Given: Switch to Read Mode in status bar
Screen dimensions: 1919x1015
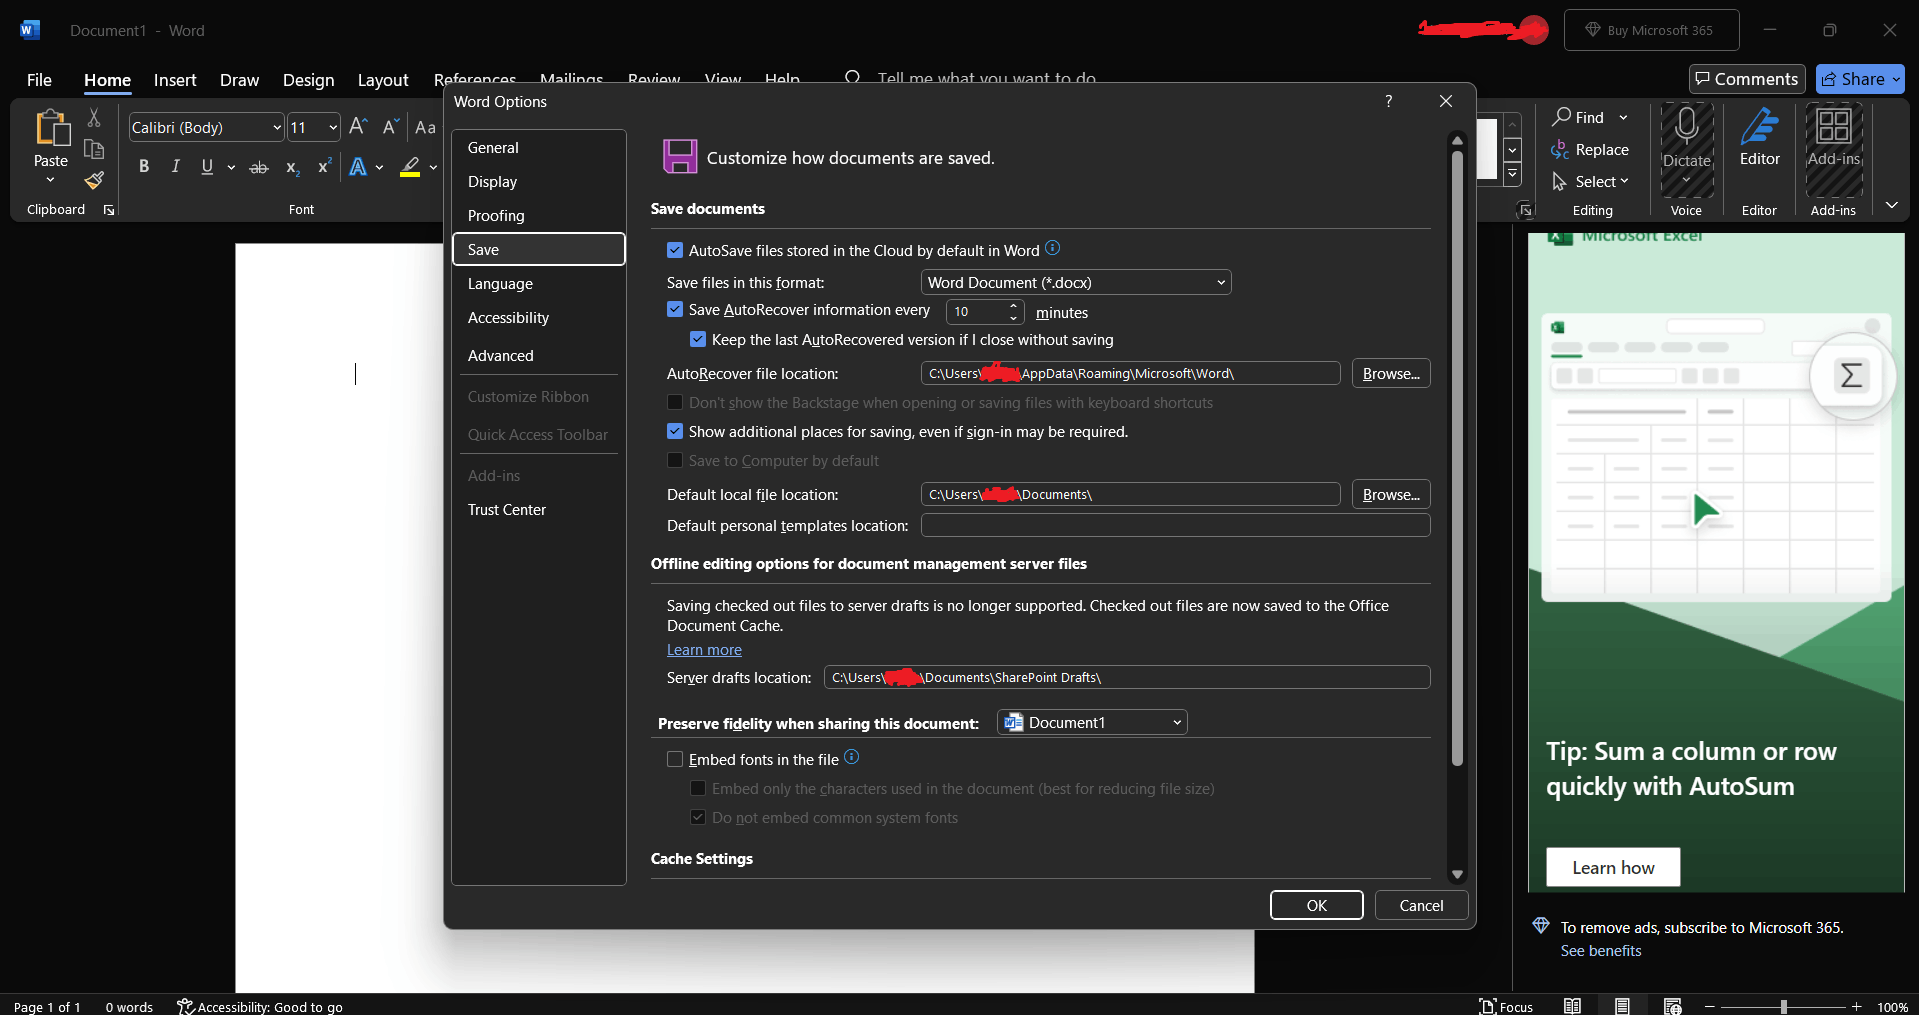Looking at the screenshot, I should (1573, 1006).
